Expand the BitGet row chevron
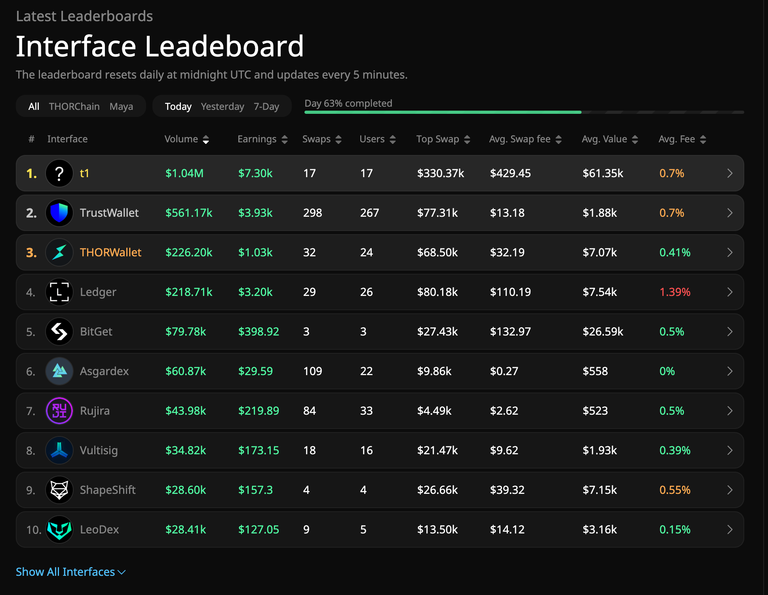Image resolution: width=768 pixels, height=595 pixels. point(730,332)
